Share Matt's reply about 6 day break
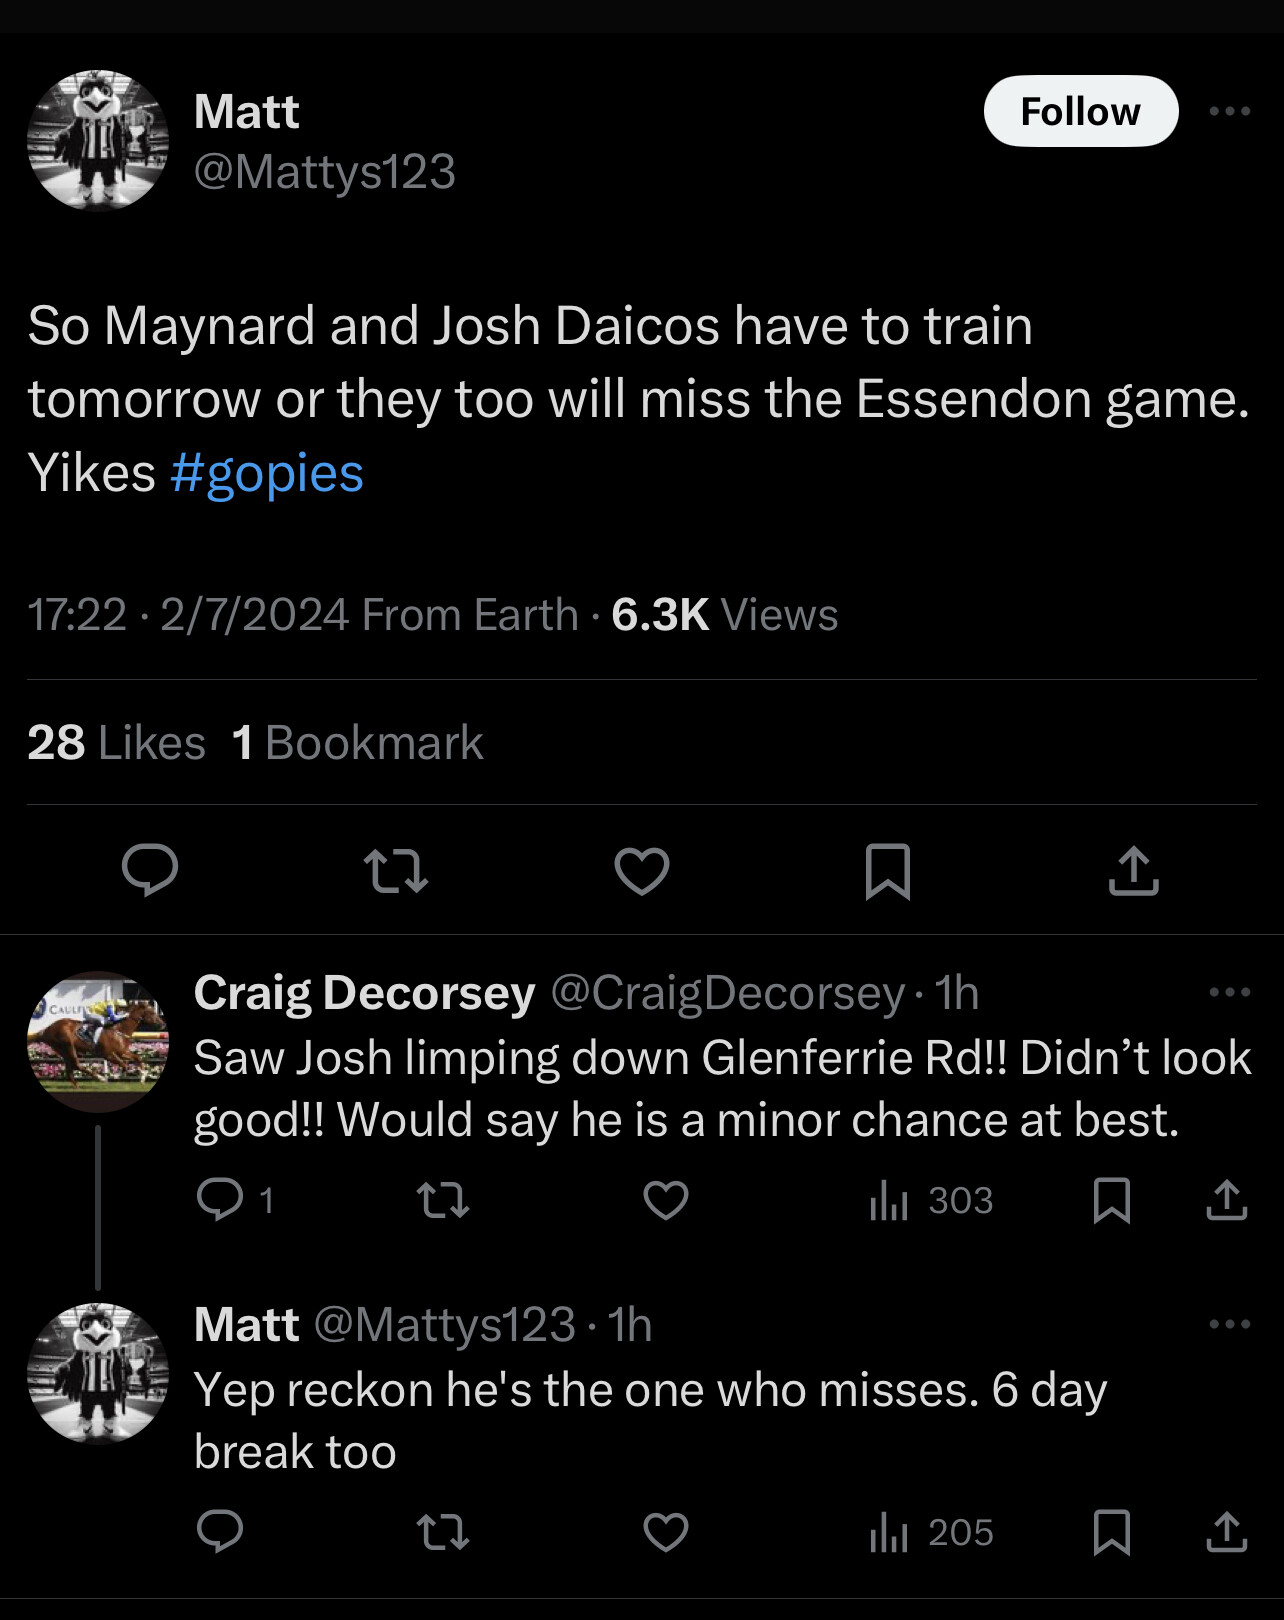The width and height of the screenshot is (1284, 1620). (1227, 1531)
